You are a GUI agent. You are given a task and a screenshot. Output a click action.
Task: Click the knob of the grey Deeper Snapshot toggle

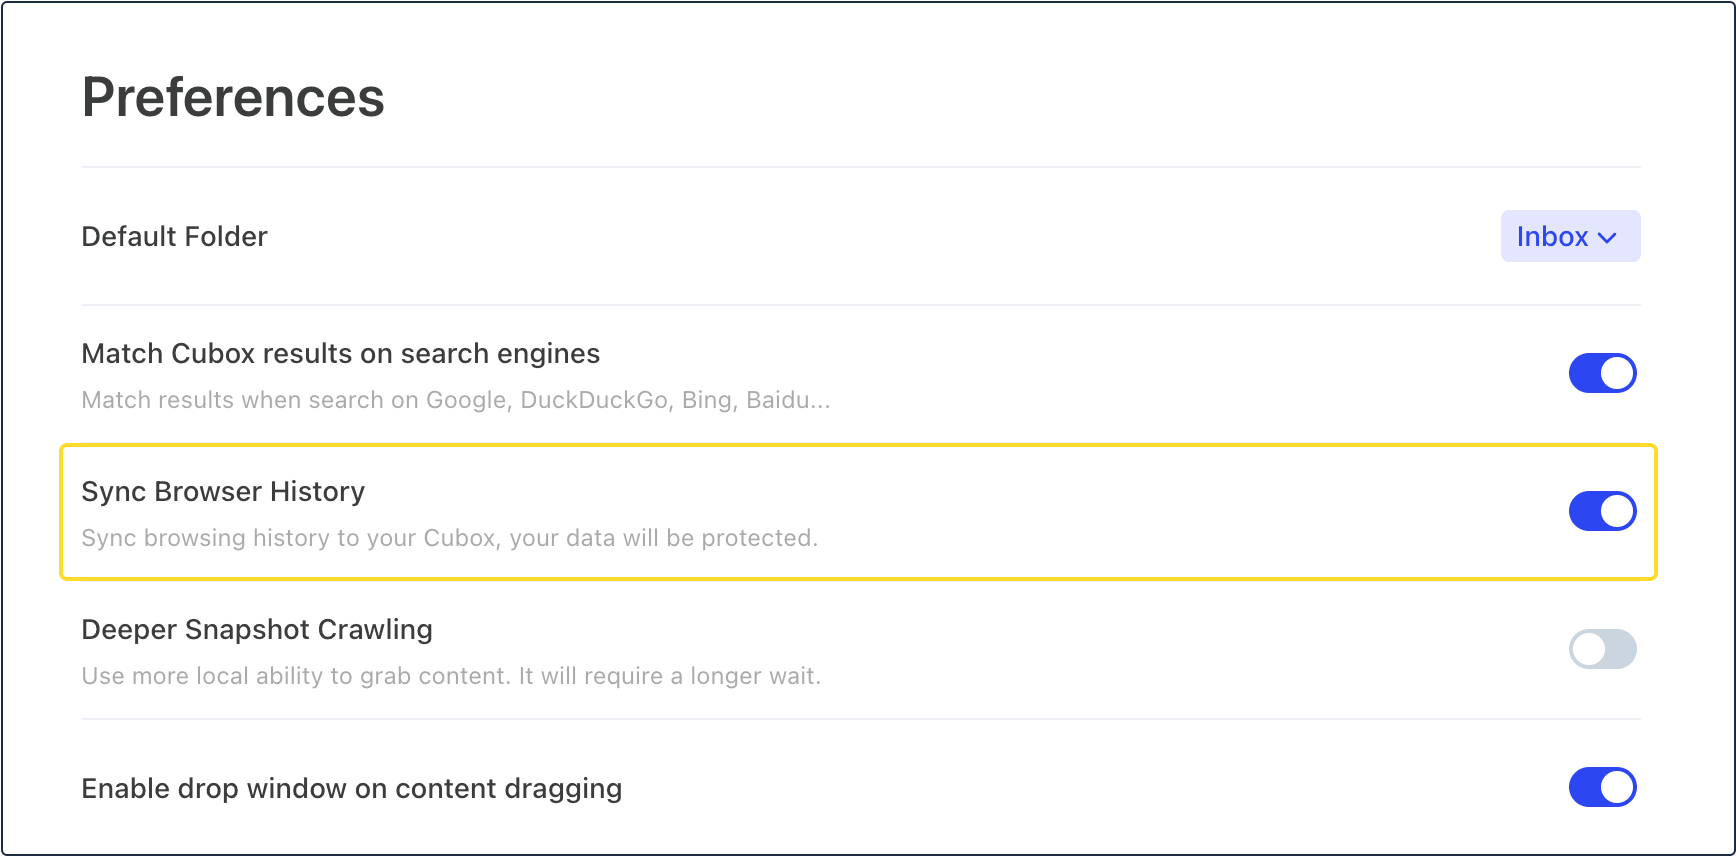[x=1588, y=649]
